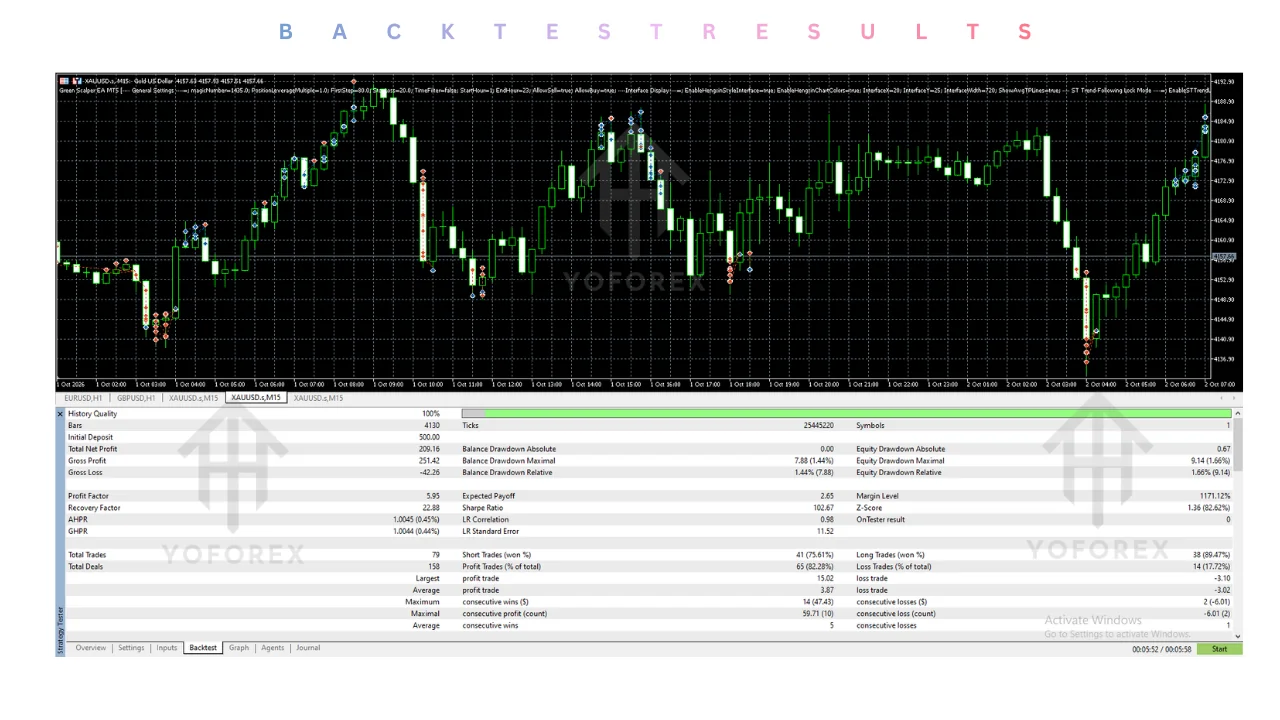
Task: Select the "Long Trades (won %)" label
Action: click(x=890, y=555)
